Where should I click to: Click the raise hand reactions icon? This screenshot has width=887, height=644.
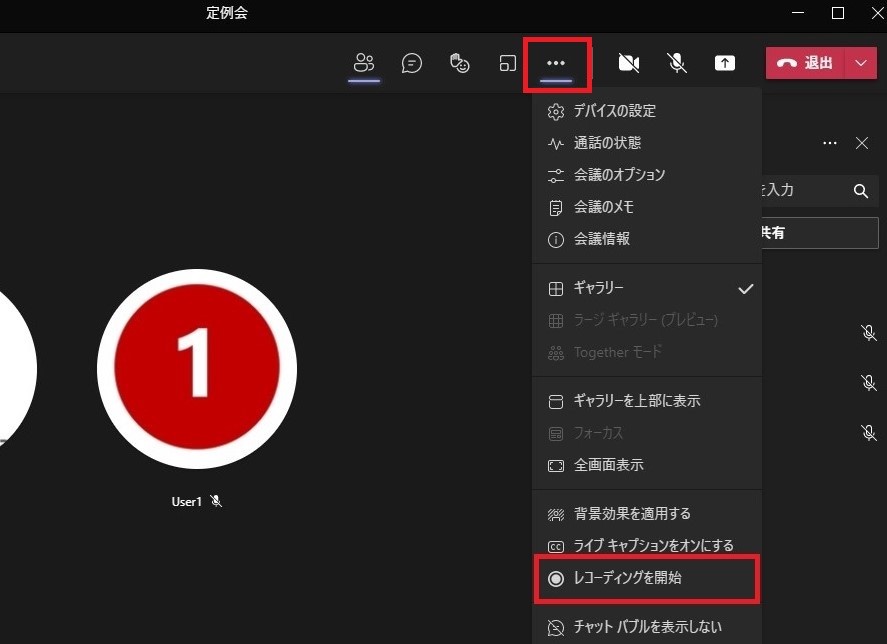tap(459, 63)
